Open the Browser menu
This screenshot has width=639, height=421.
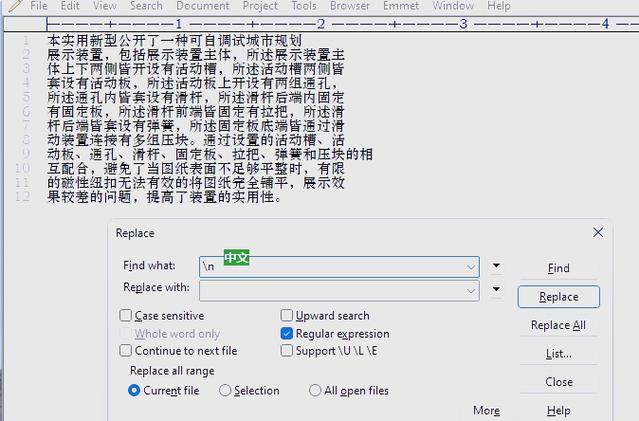pos(350,6)
